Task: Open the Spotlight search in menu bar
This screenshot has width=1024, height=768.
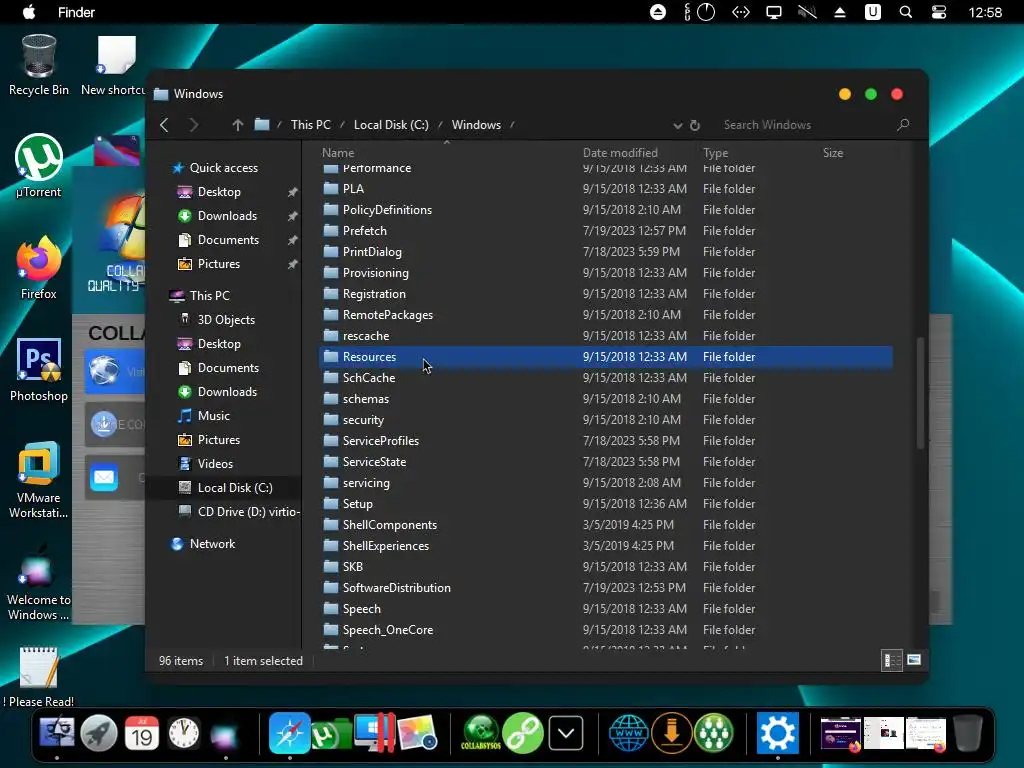Action: point(905,12)
